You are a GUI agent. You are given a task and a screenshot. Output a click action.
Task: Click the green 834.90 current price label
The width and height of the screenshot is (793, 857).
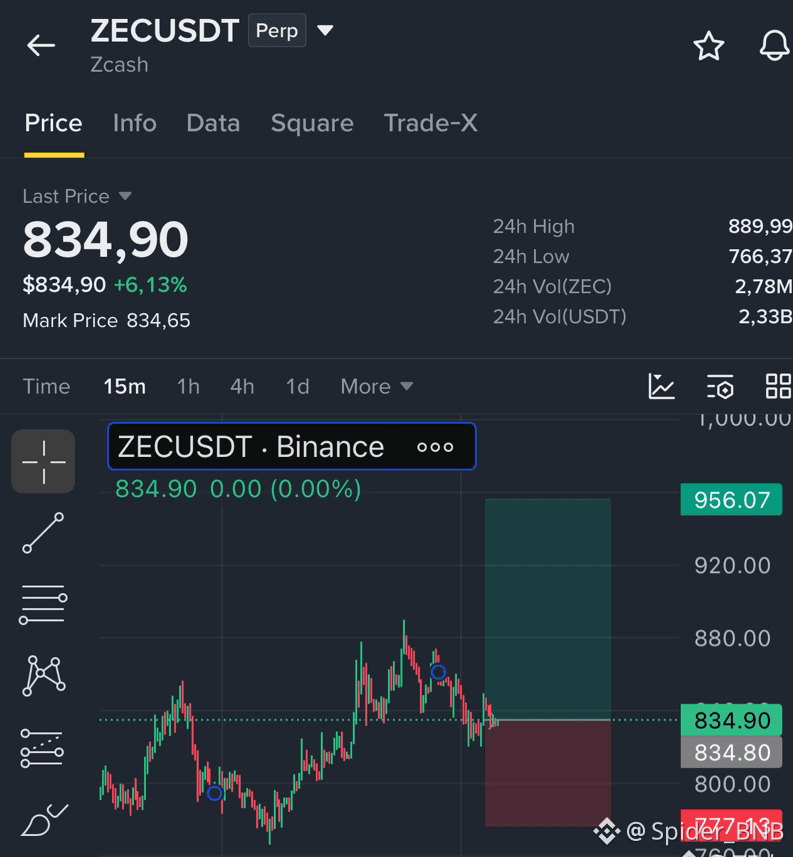pos(731,720)
